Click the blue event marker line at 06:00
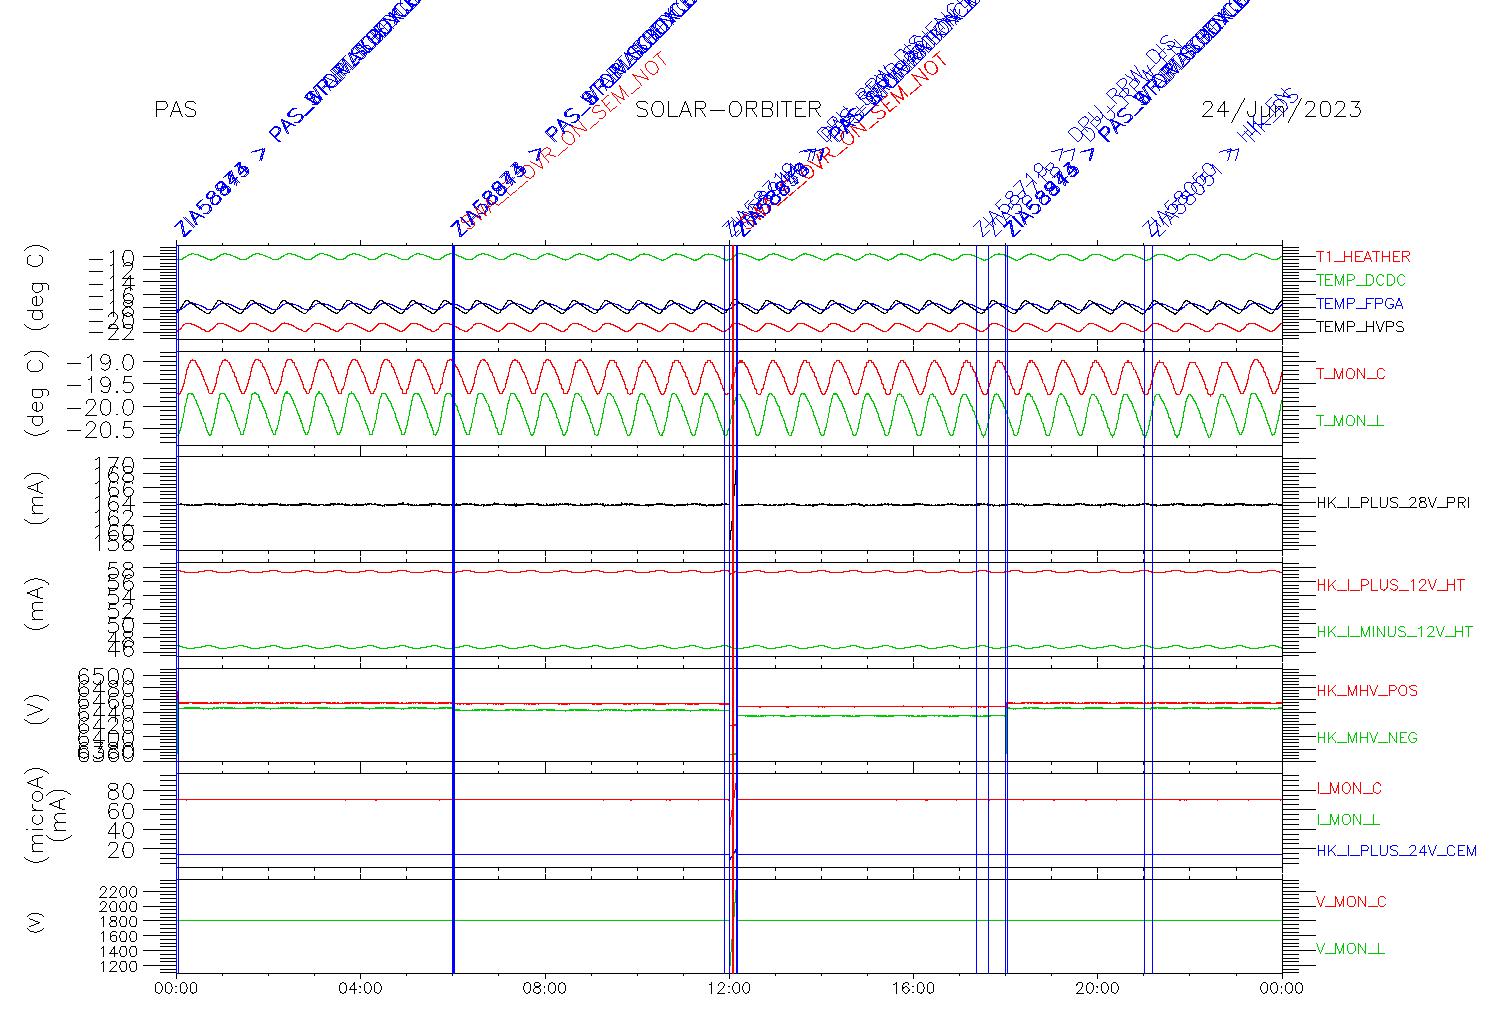The width and height of the screenshot is (1512, 1020). click(x=453, y=610)
